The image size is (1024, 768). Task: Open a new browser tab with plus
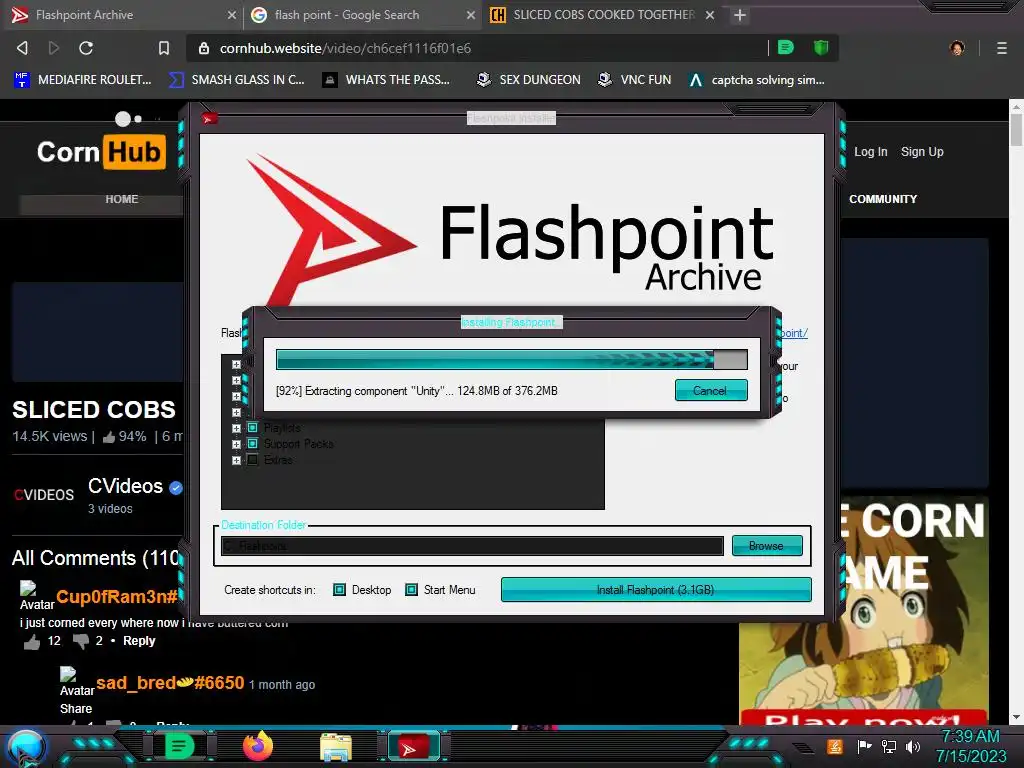[x=739, y=14]
